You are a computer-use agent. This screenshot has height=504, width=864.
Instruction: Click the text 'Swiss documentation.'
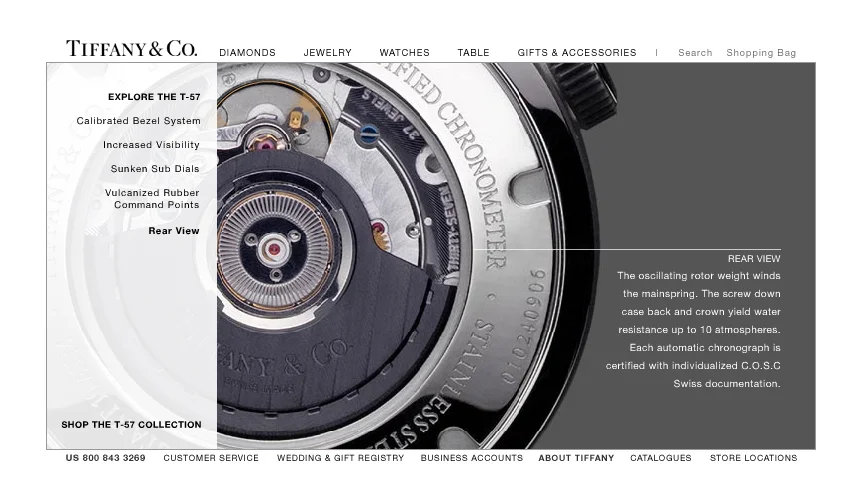pyautogui.click(x=727, y=384)
